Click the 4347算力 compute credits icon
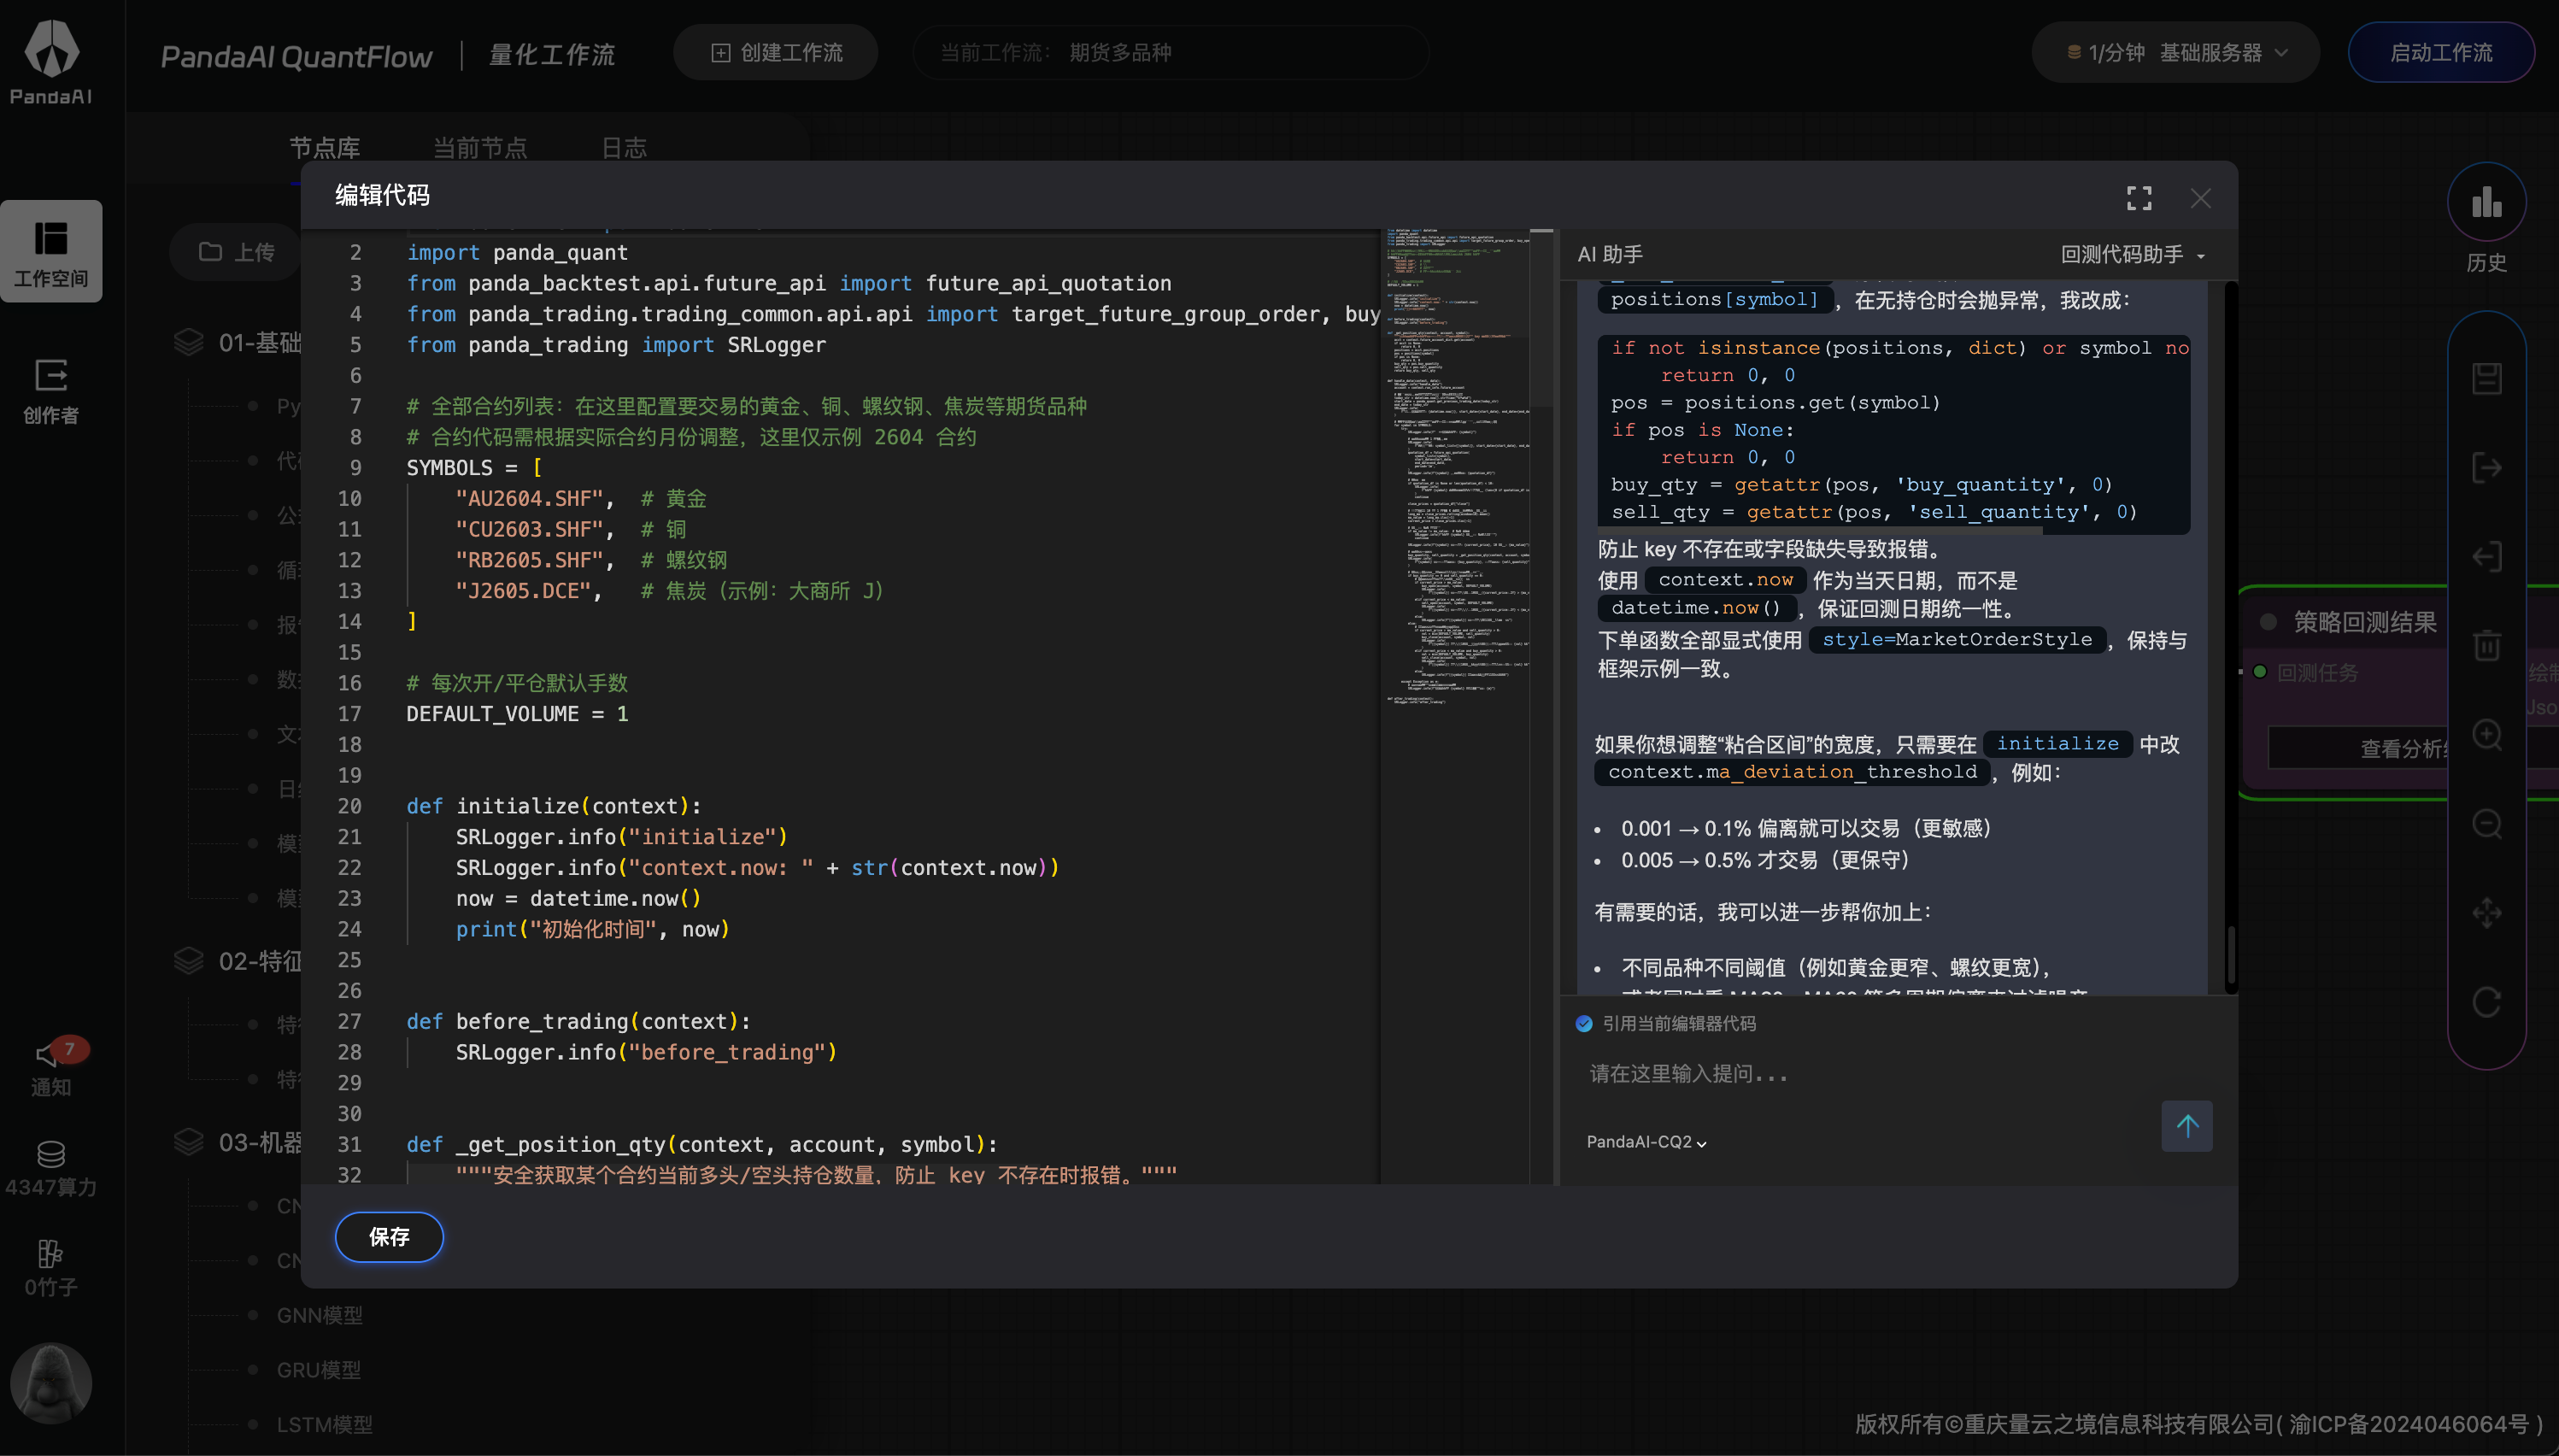 tap(51, 1168)
